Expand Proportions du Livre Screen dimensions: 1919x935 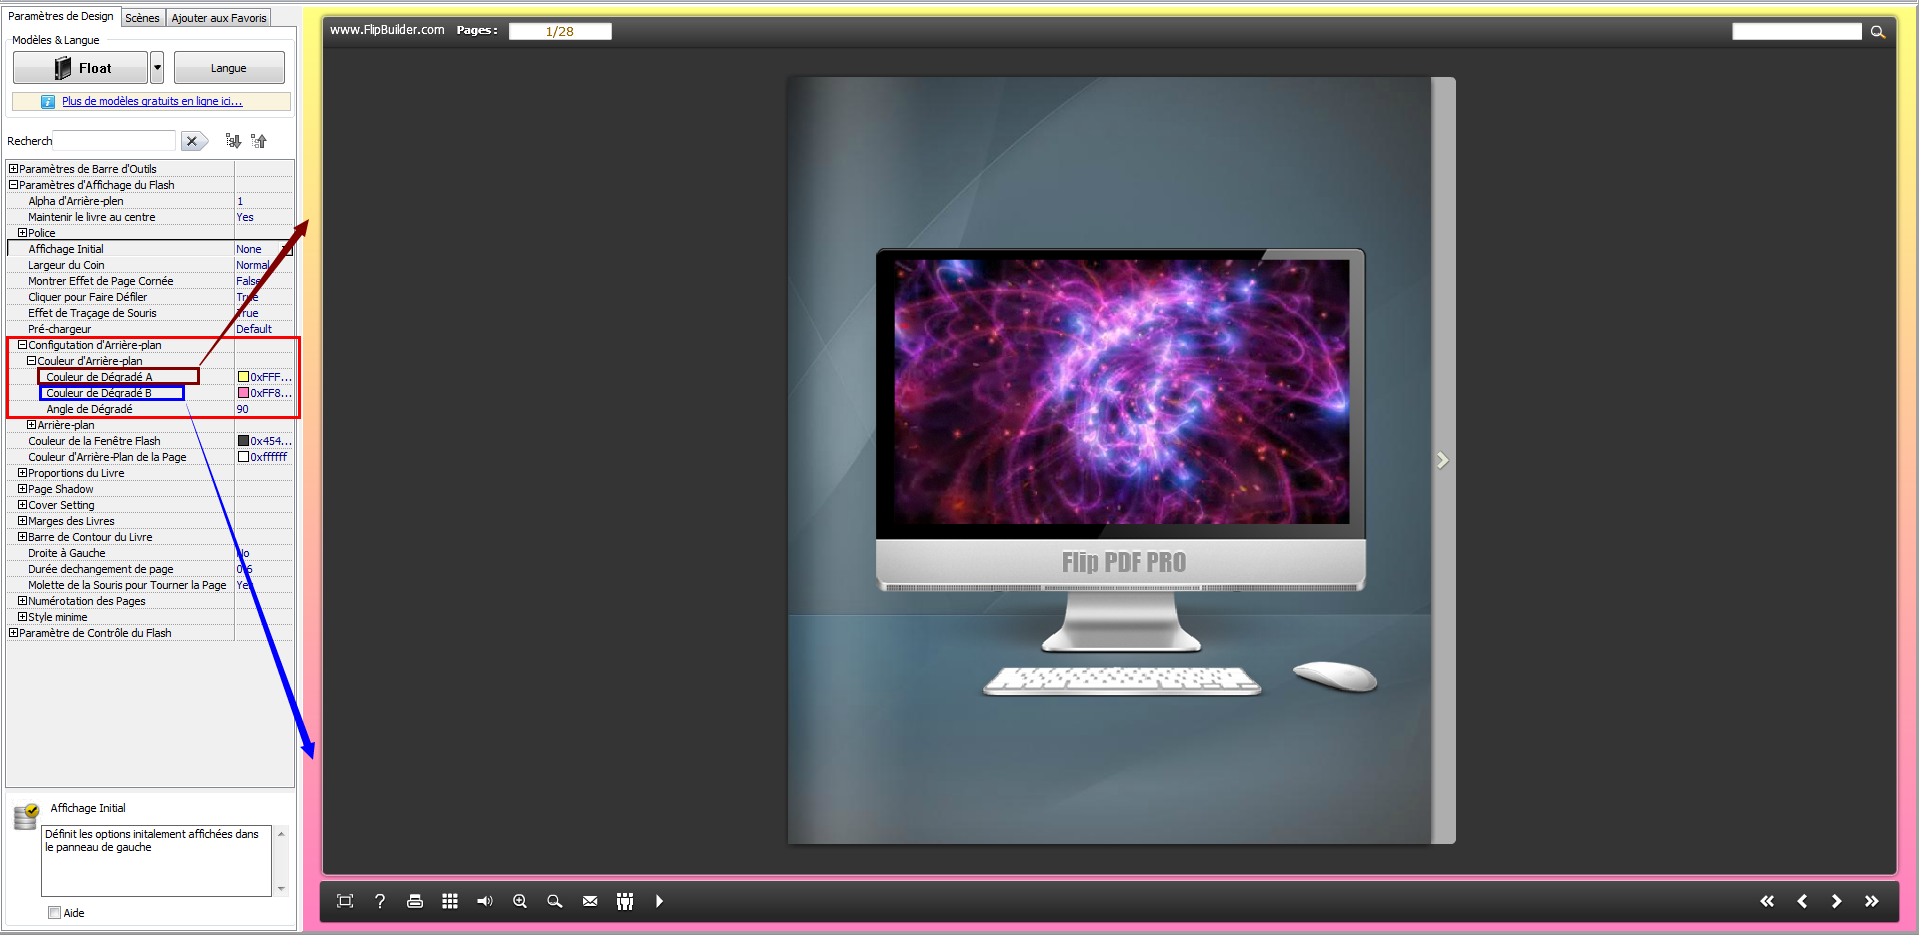tap(23, 473)
